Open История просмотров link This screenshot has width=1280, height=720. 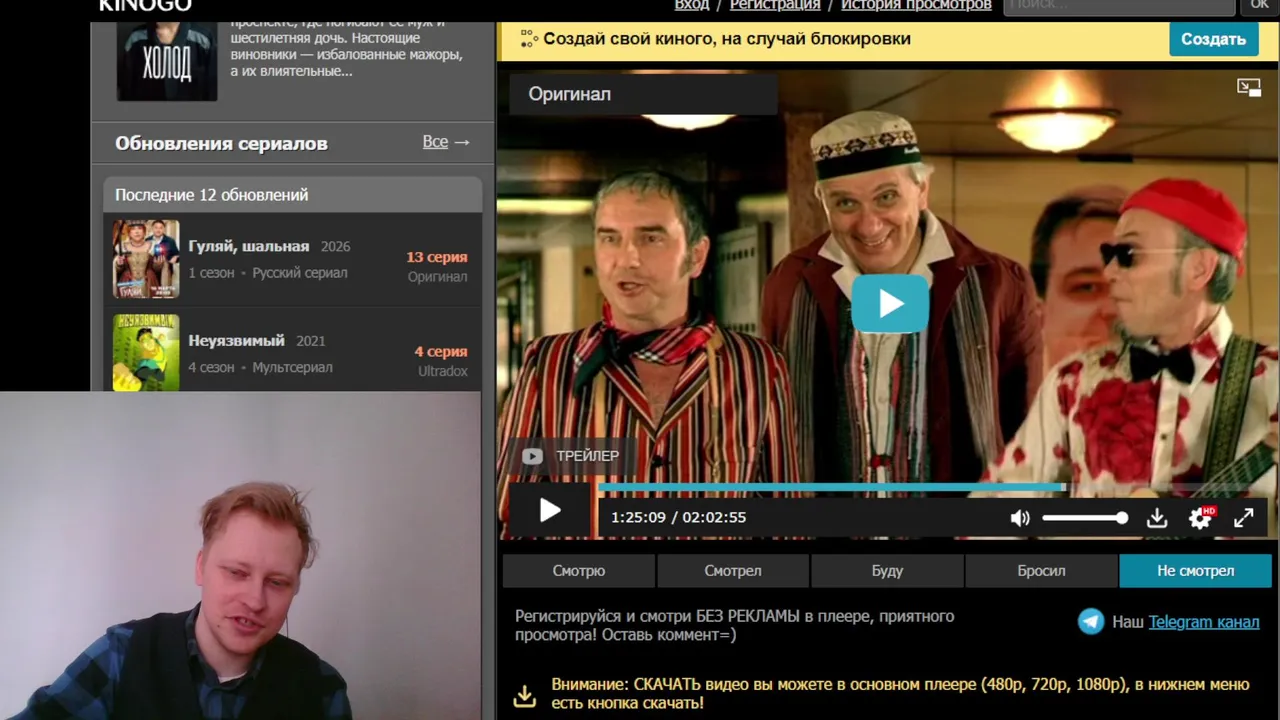pyautogui.click(x=916, y=5)
